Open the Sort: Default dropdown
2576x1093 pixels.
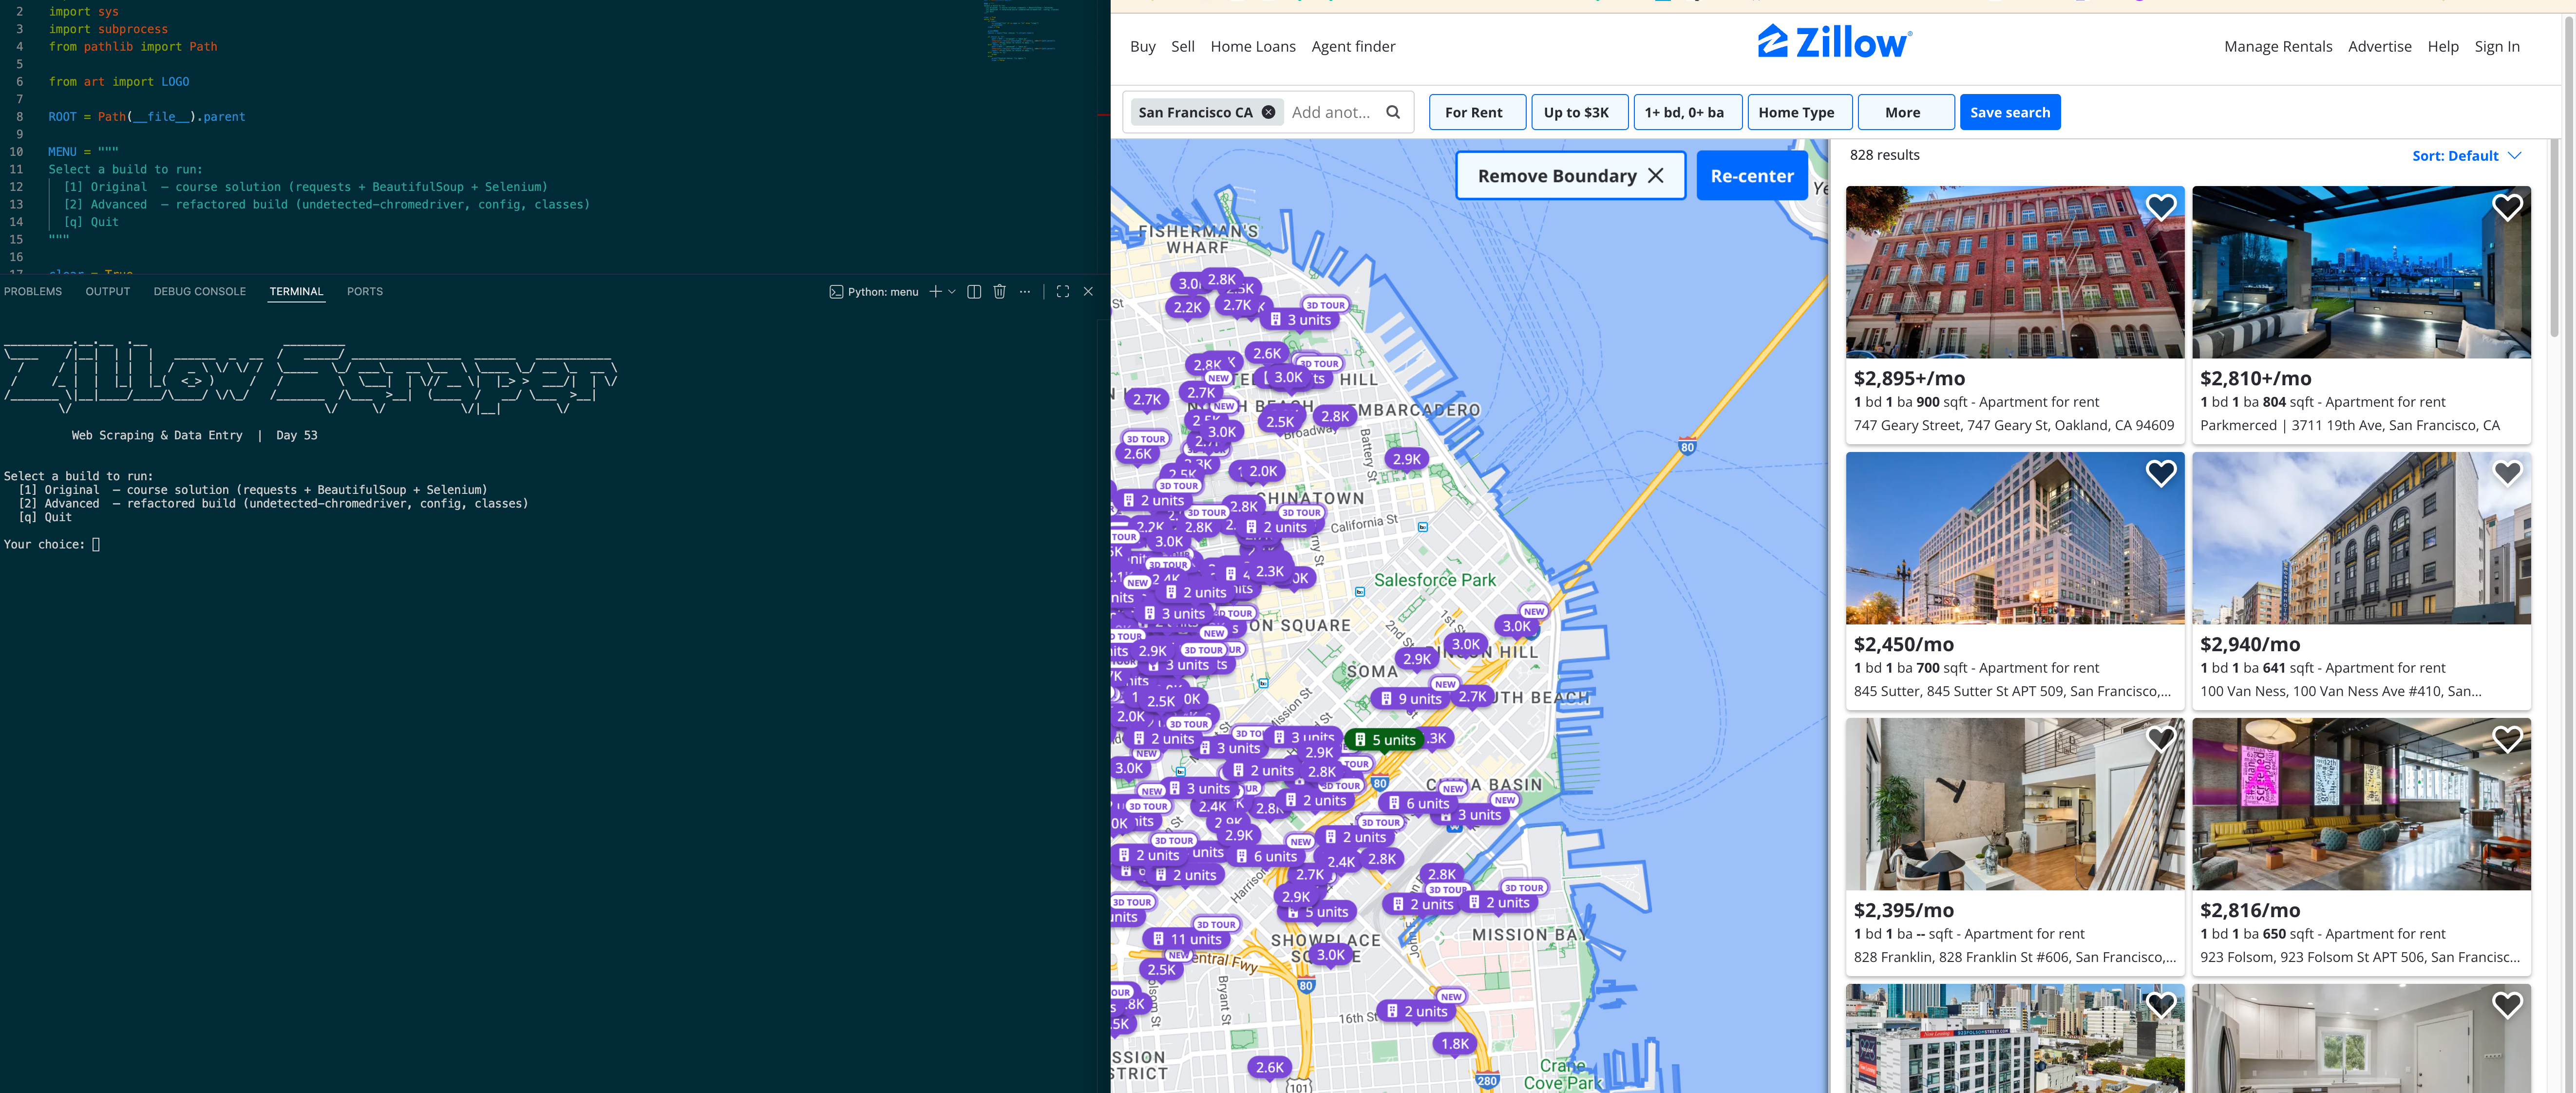pyautogui.click(x=2466, y=156)
